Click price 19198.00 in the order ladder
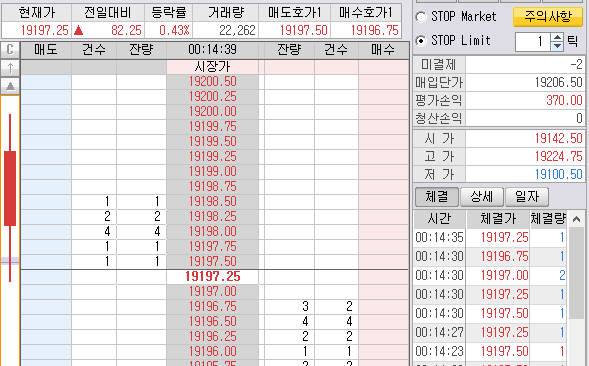The height and width of the screenshot is (366, 589). [x=213, y=232]
